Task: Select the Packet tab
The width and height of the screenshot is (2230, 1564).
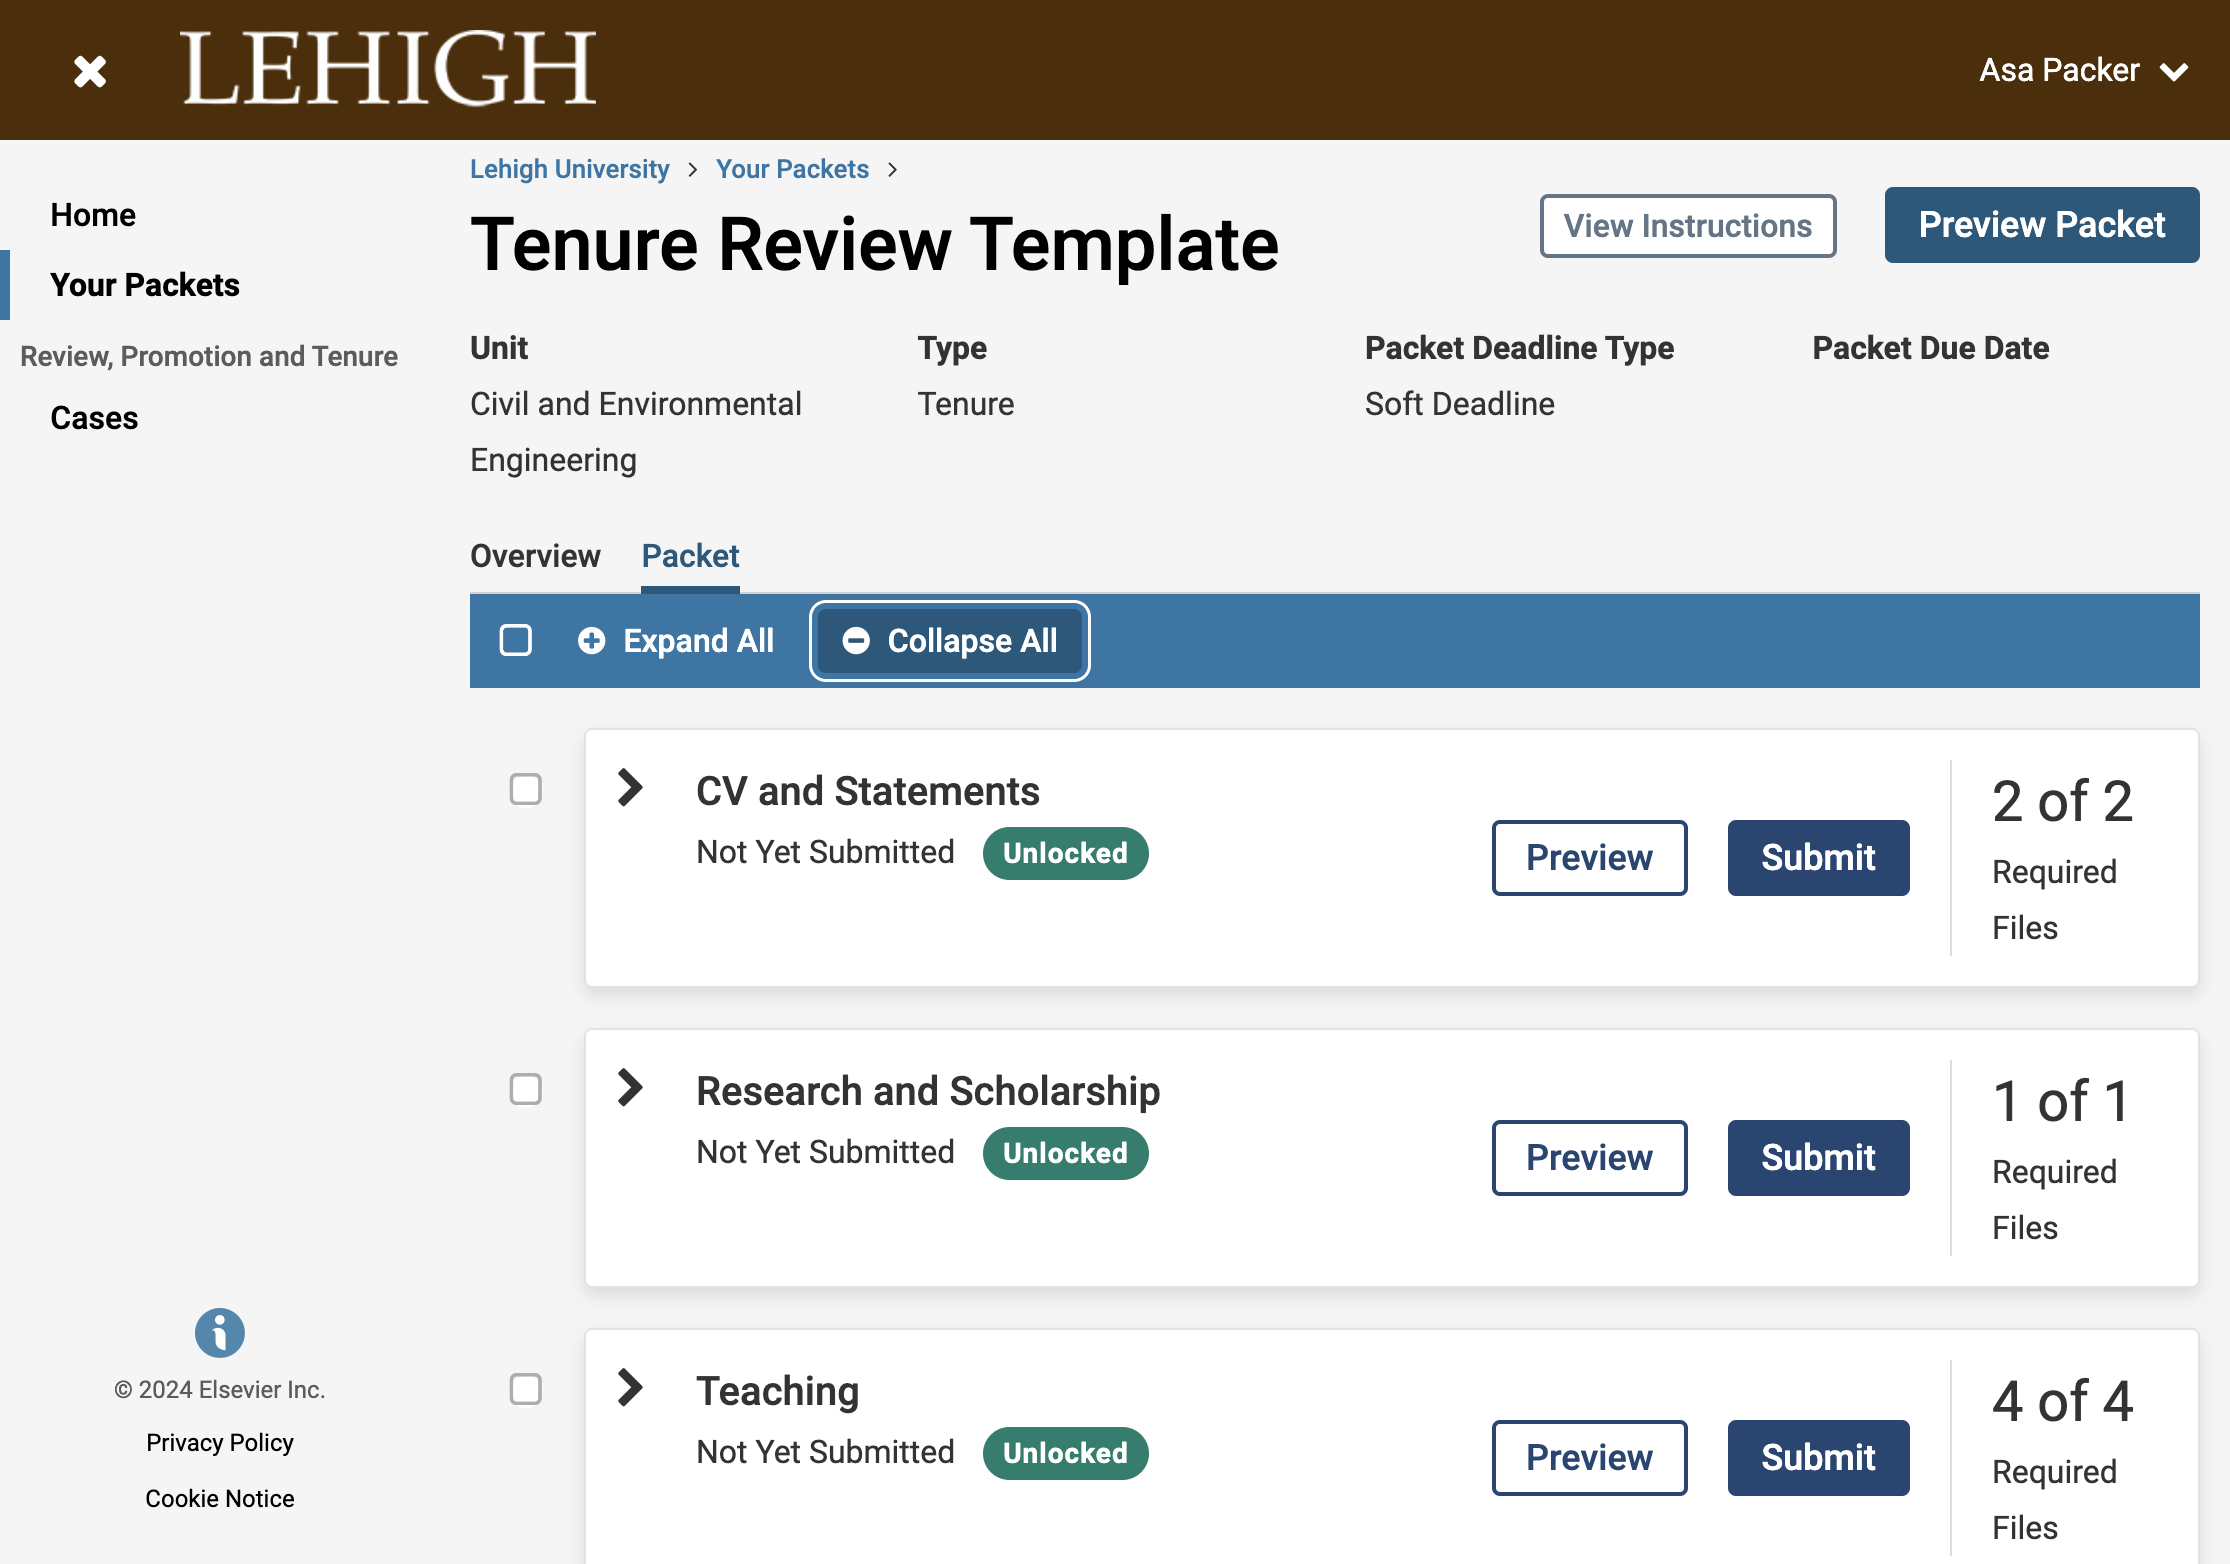Action: [x=690, y=556]
